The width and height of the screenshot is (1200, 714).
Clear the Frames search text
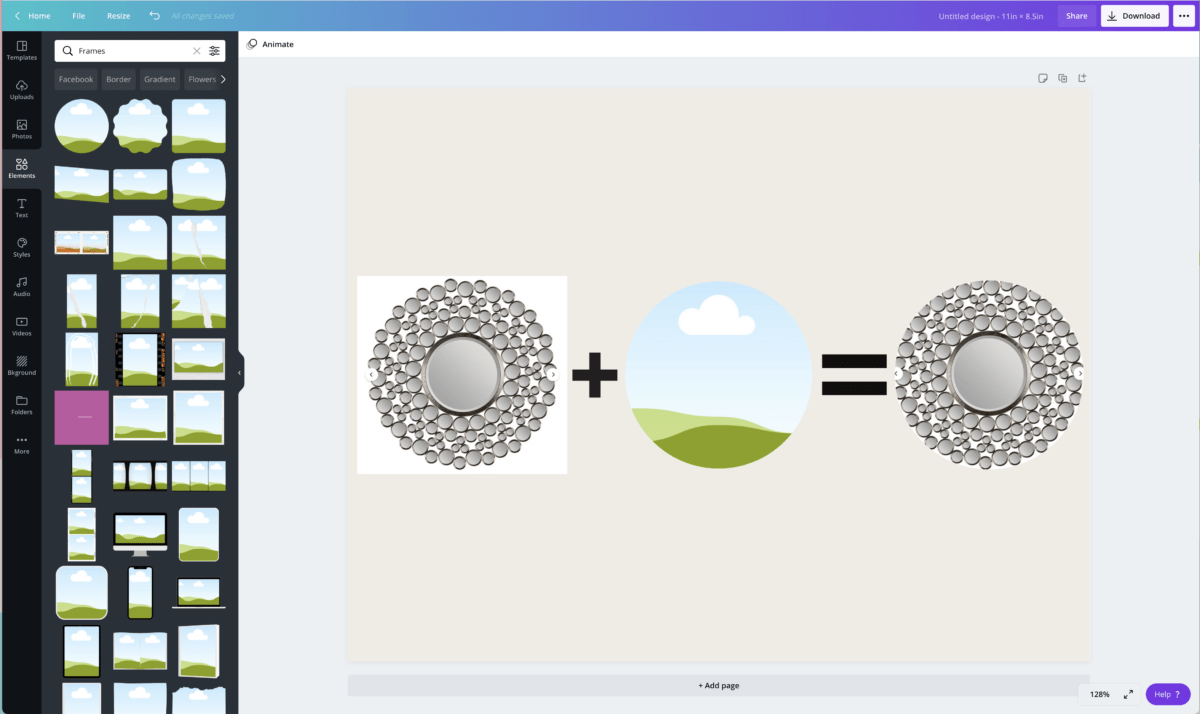[196, 51]
